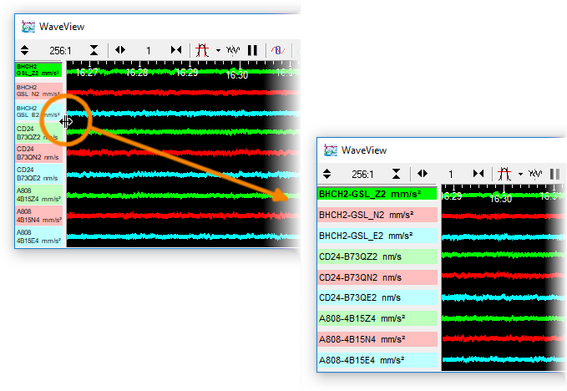
Task: Click horizontal compress arrows in the wide-label WaveView window
Action: [478, 174]
